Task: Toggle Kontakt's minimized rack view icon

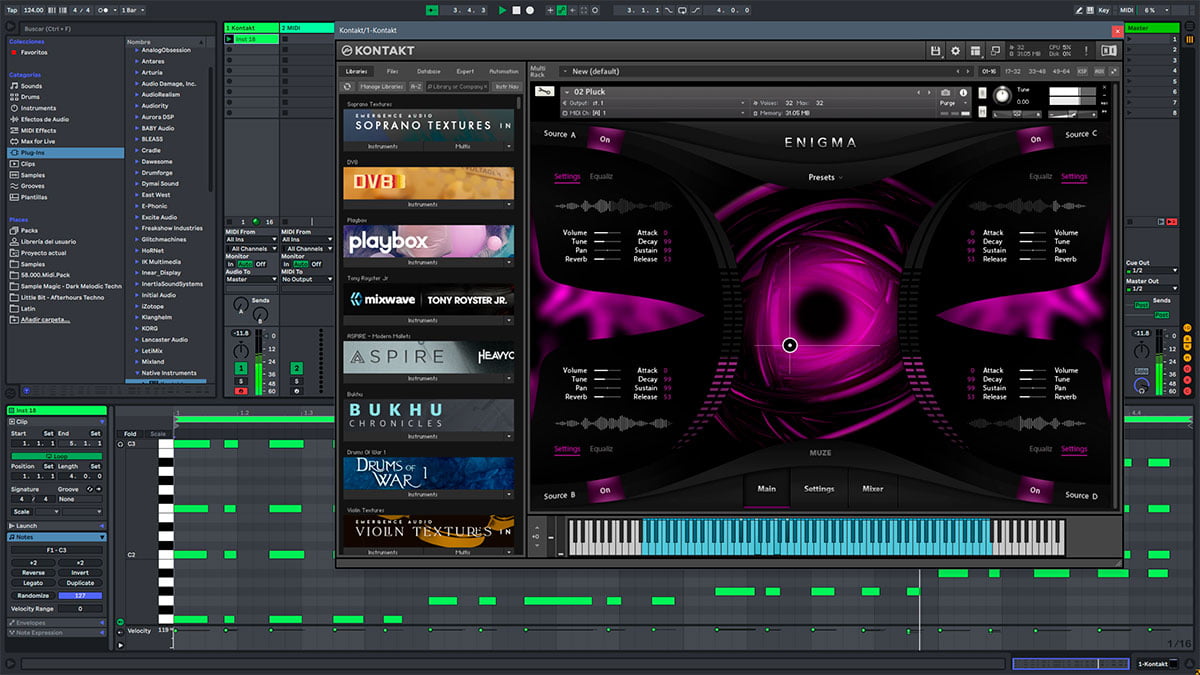Action: [x=995, y=50]
